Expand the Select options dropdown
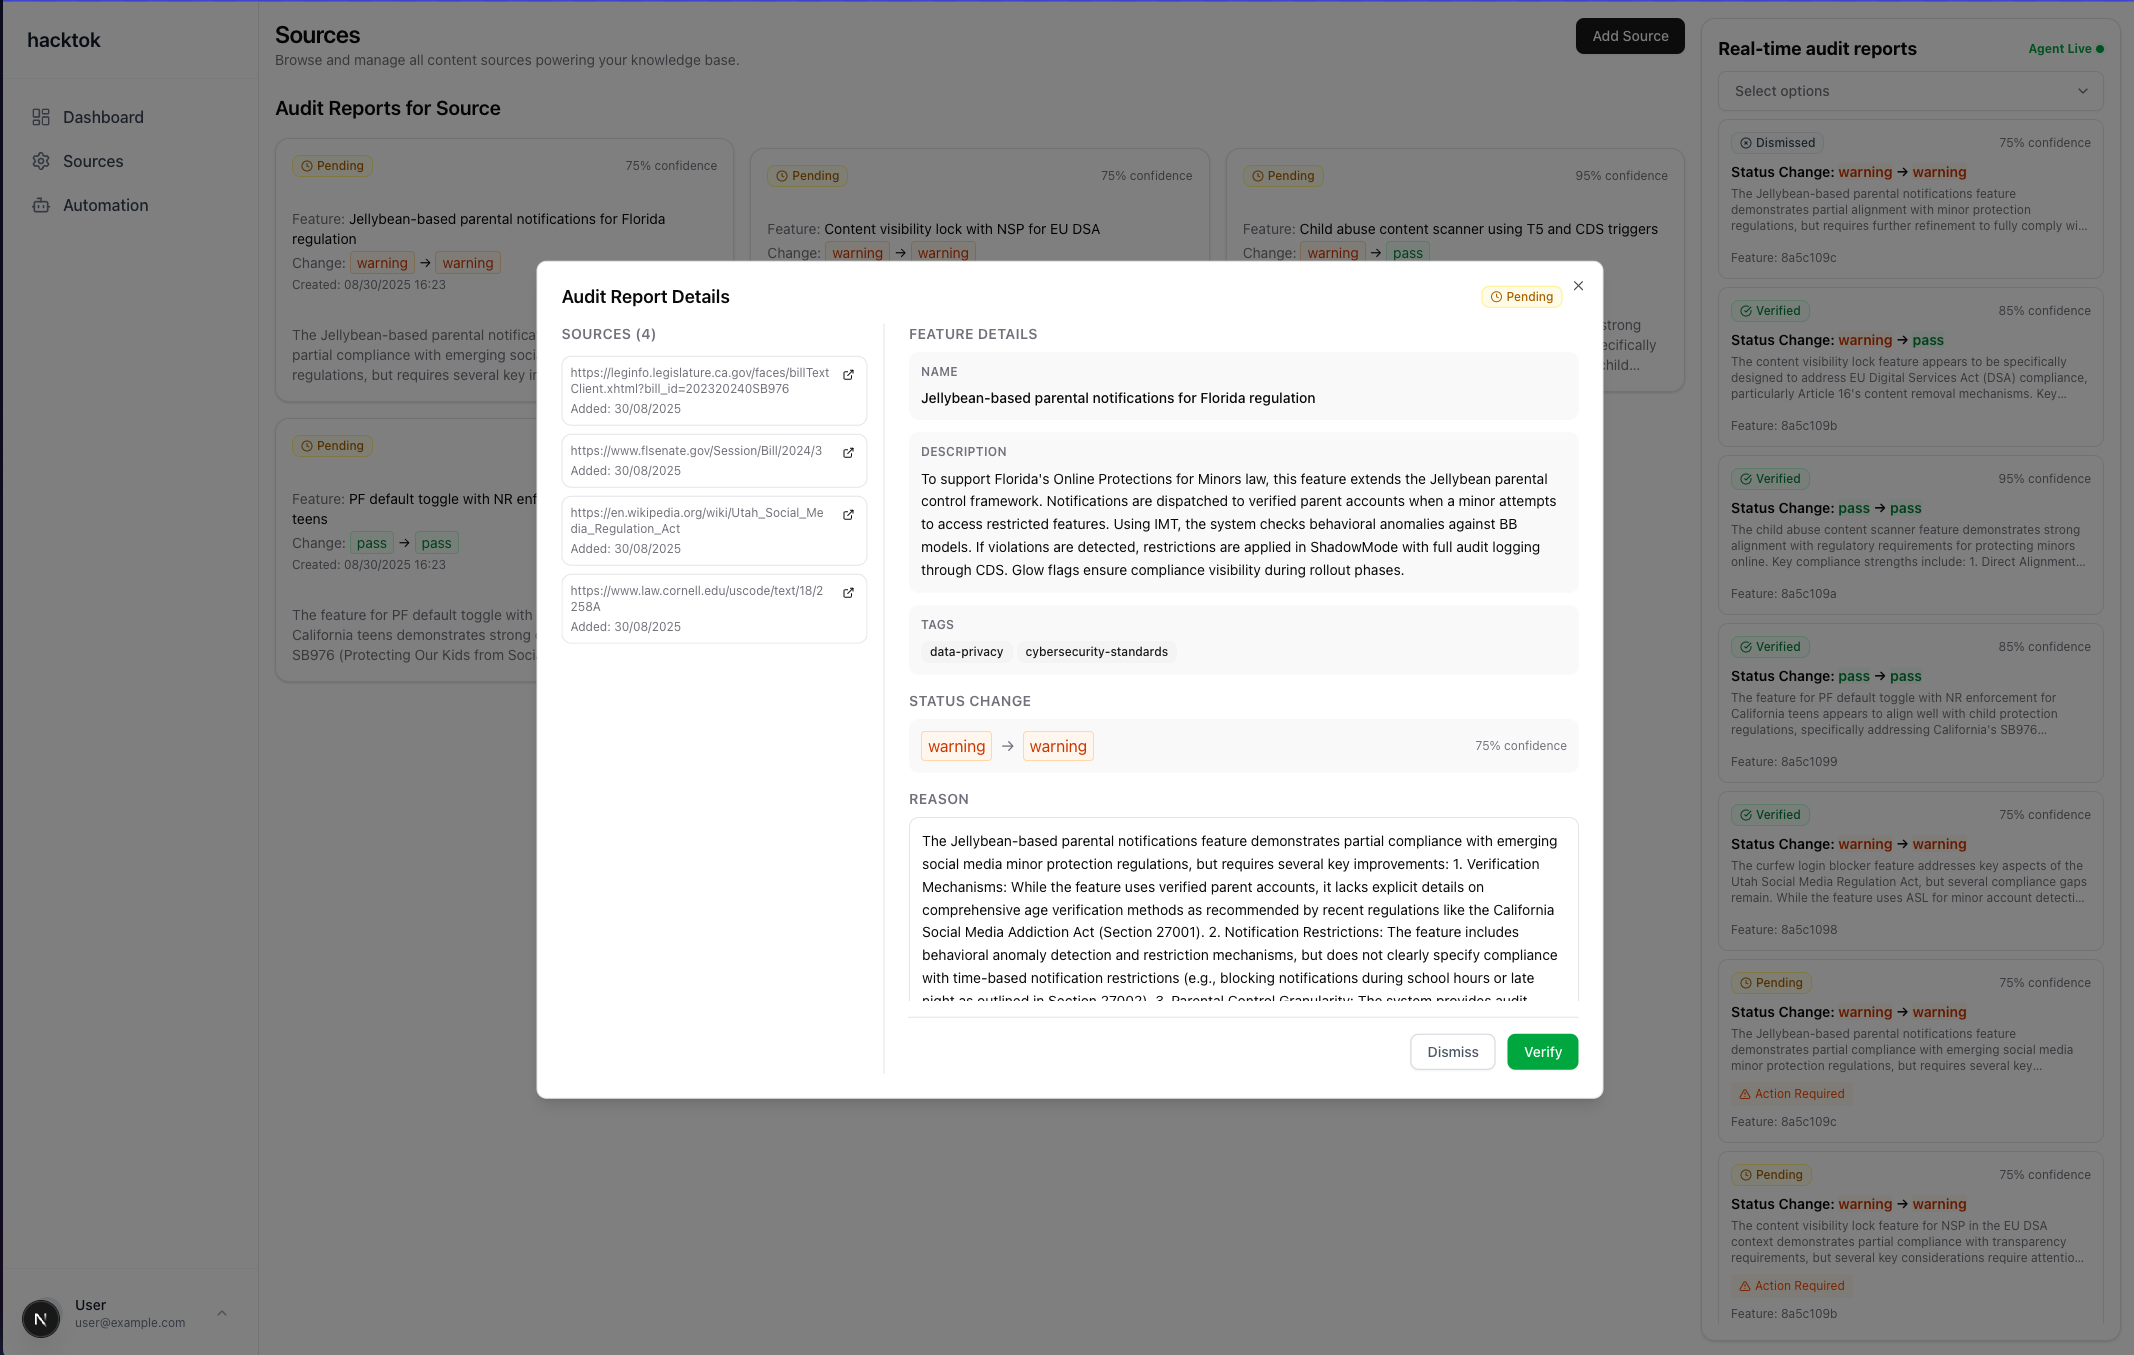Viewport: 2134px width, 1355px height. (x=1910, y=91)
